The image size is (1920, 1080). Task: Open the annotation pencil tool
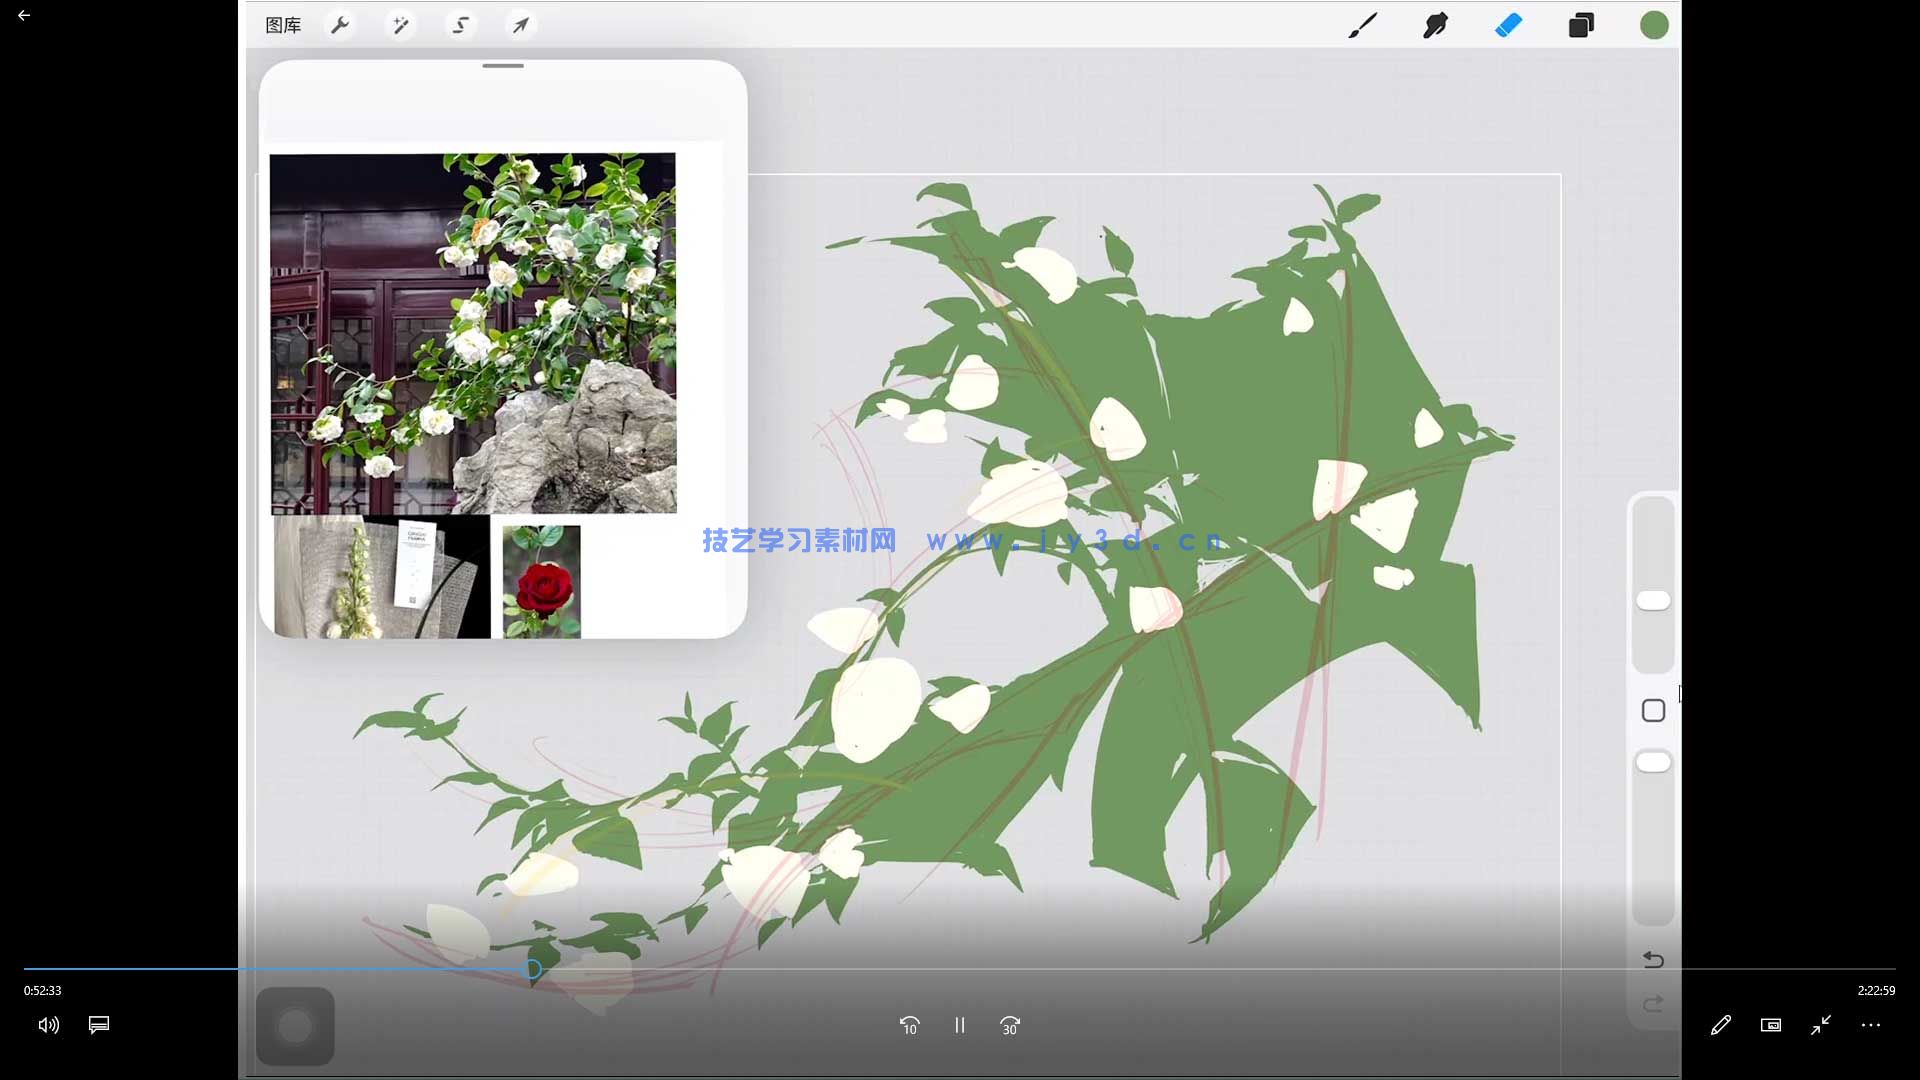[1721, 1025]
